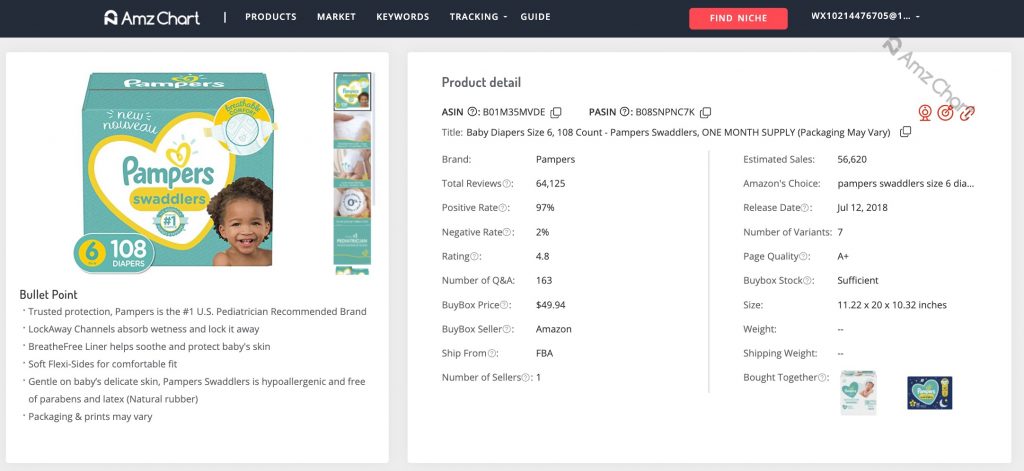1024x471 pixels.
Task: Click the BuyBox Price value $49.94
Action: tap(551, 305)
